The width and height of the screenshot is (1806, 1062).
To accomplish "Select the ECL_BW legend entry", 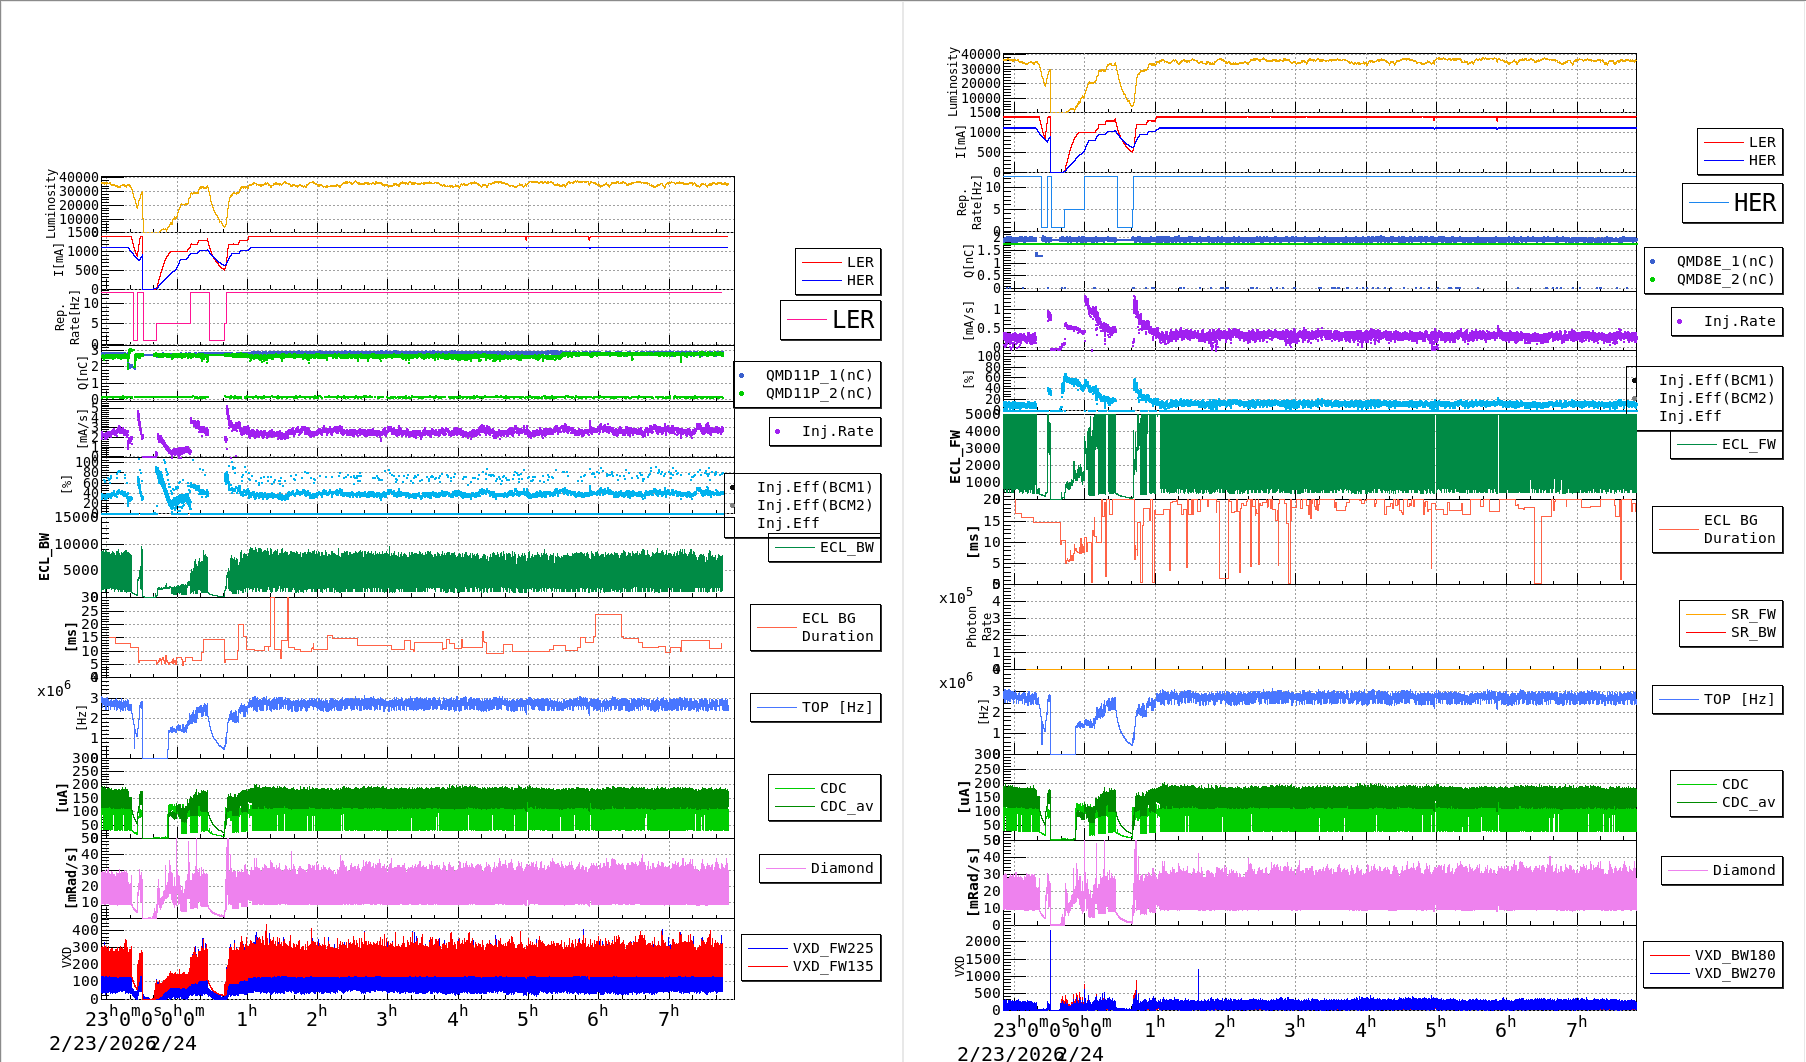I will 846,548.
